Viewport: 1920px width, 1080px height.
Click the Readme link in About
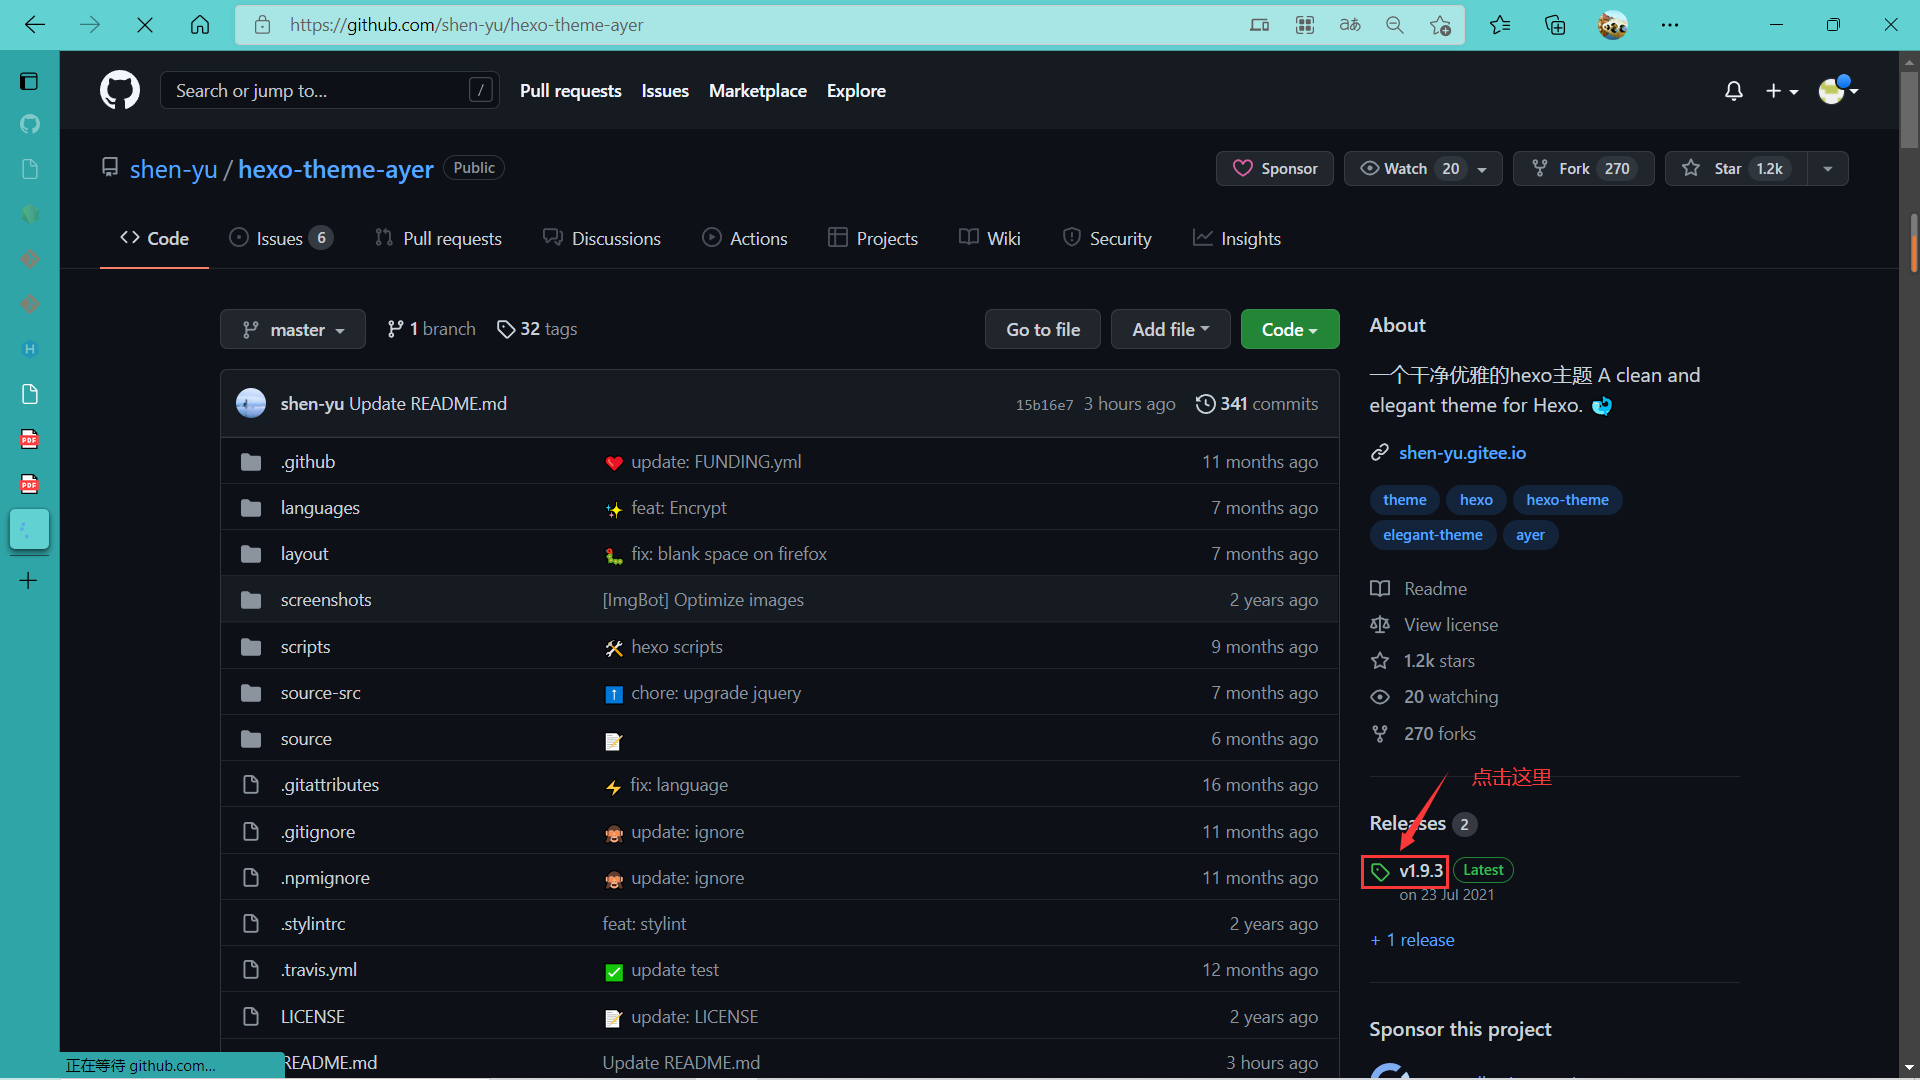pos(1435,589)
